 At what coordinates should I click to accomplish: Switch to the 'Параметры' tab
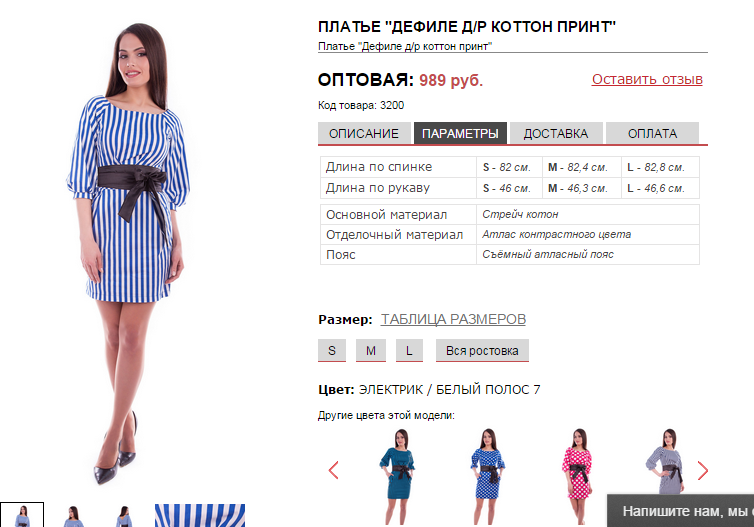pyautogui.click(x=460, y=133)
